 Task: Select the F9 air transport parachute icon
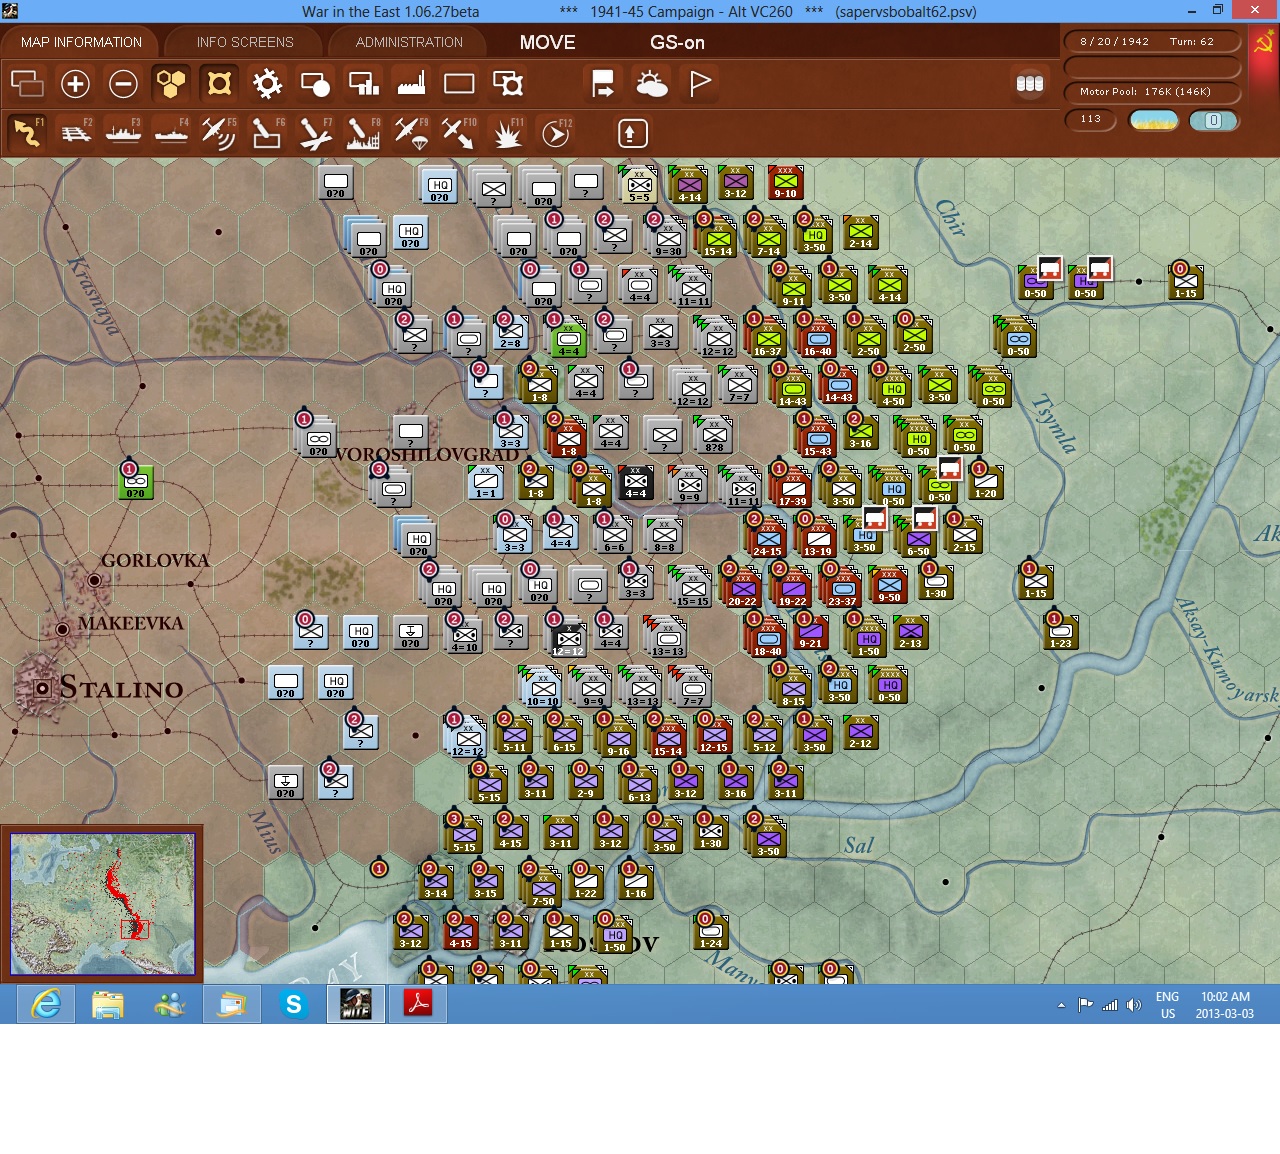411,133
